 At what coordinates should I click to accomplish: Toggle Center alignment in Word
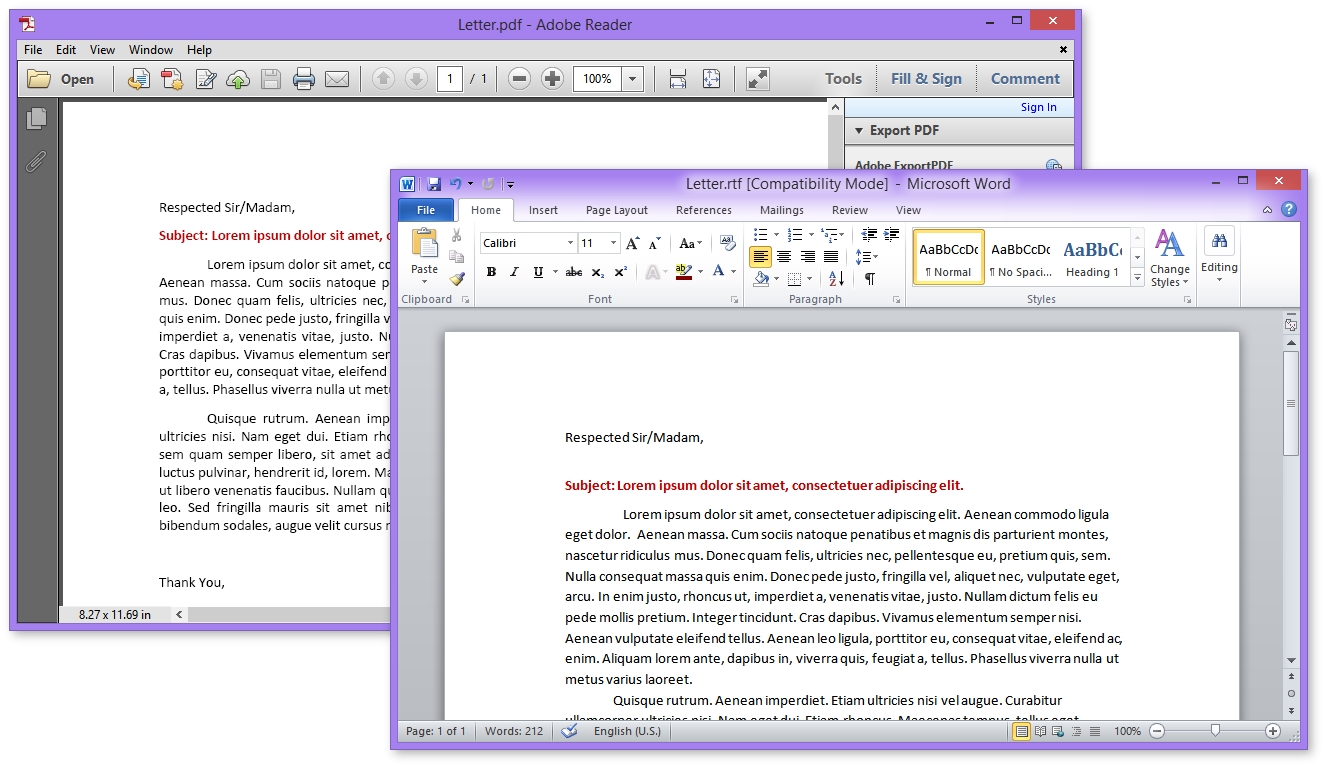784,257
